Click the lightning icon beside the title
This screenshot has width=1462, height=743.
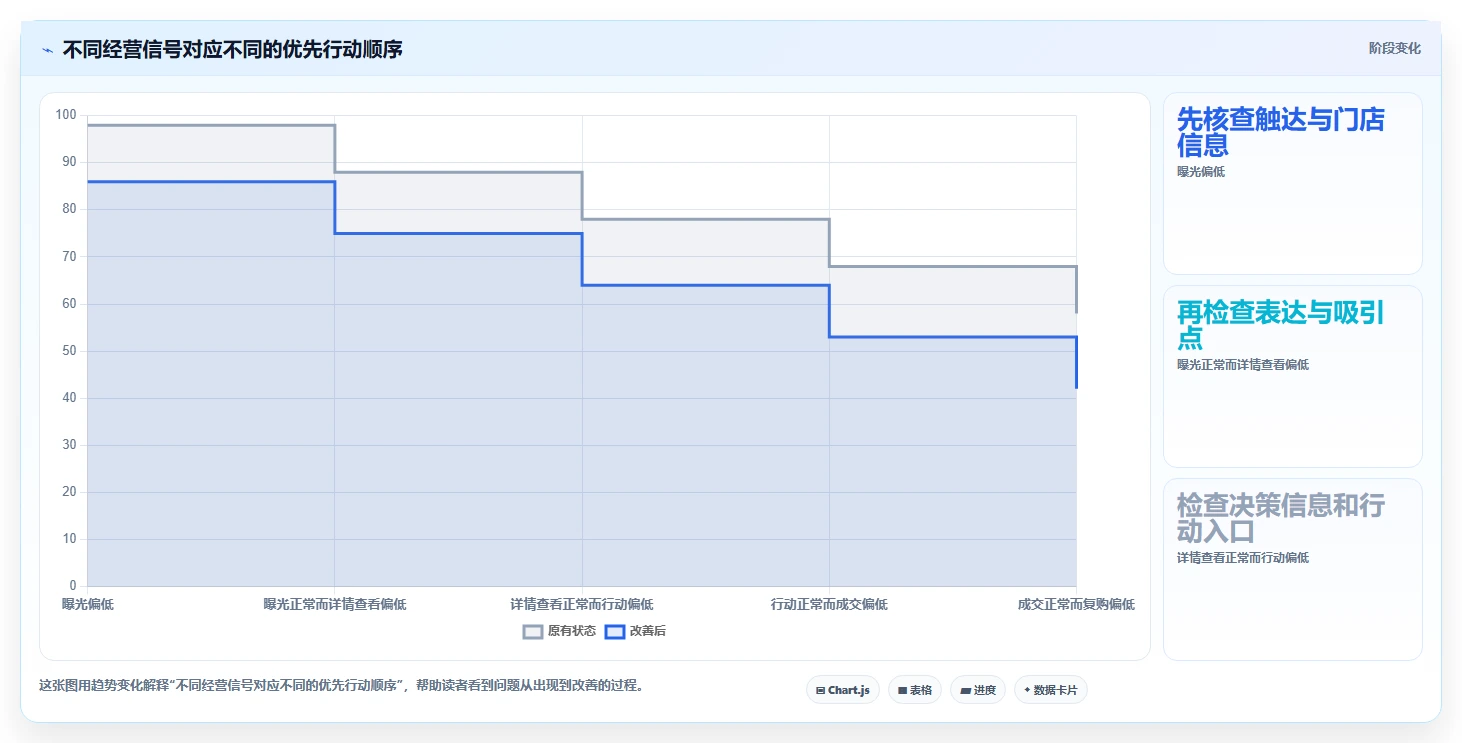[x=47, y=49]
